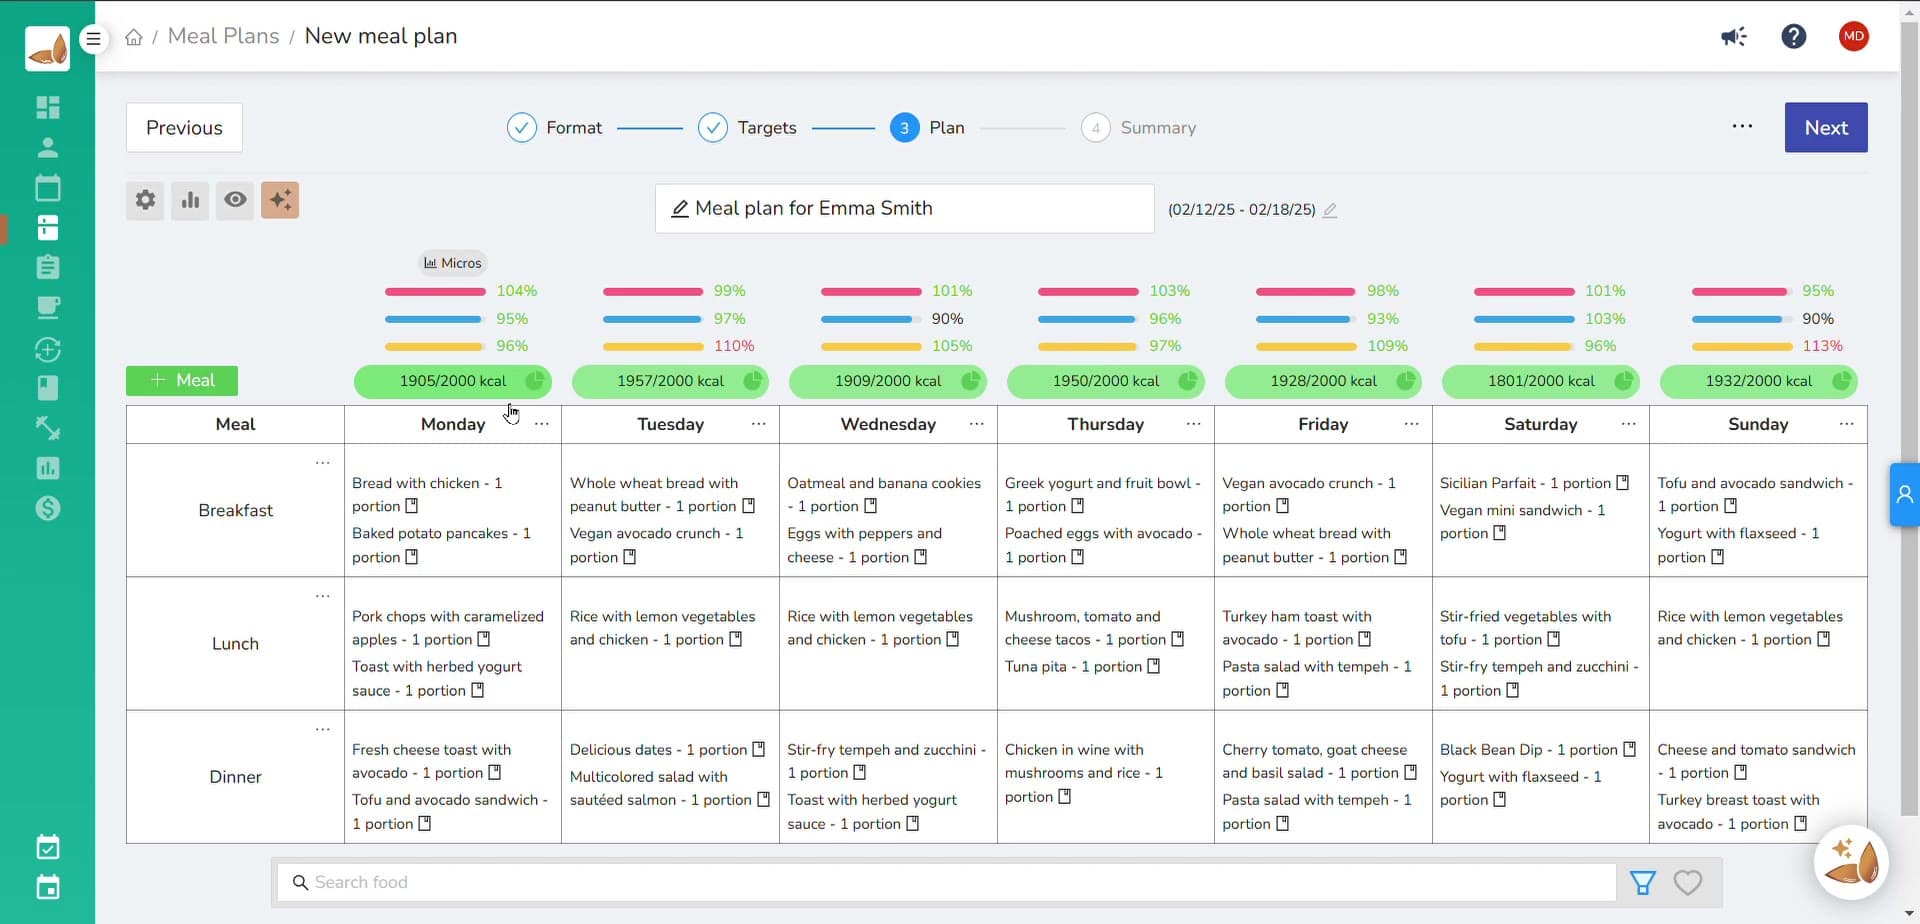Image resolution: width=1920 pixels, height=924 pixels.
Task: Toggle the hamburger sidebar menu
Action: coord(93,39)
